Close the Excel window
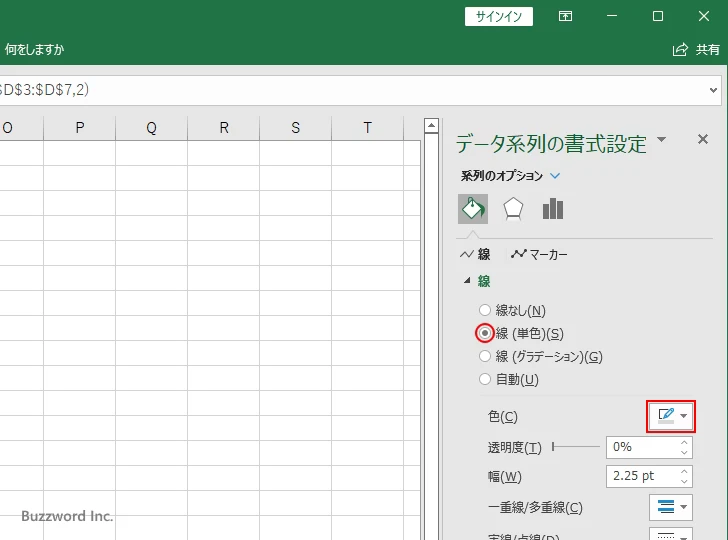This screenshot has height=540, width=728. [704, 16]
